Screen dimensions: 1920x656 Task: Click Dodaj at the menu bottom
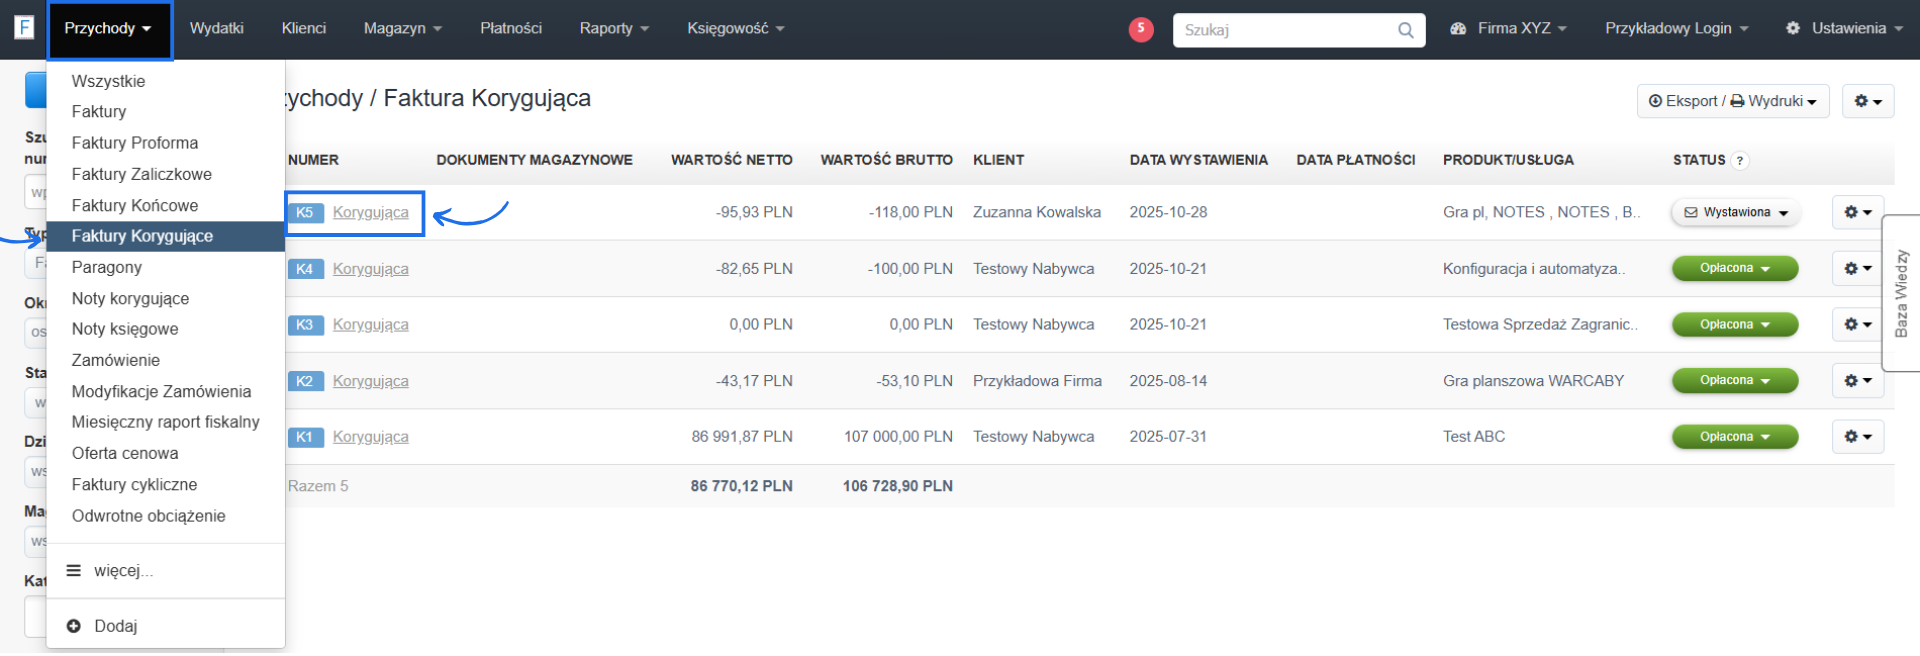114,626
